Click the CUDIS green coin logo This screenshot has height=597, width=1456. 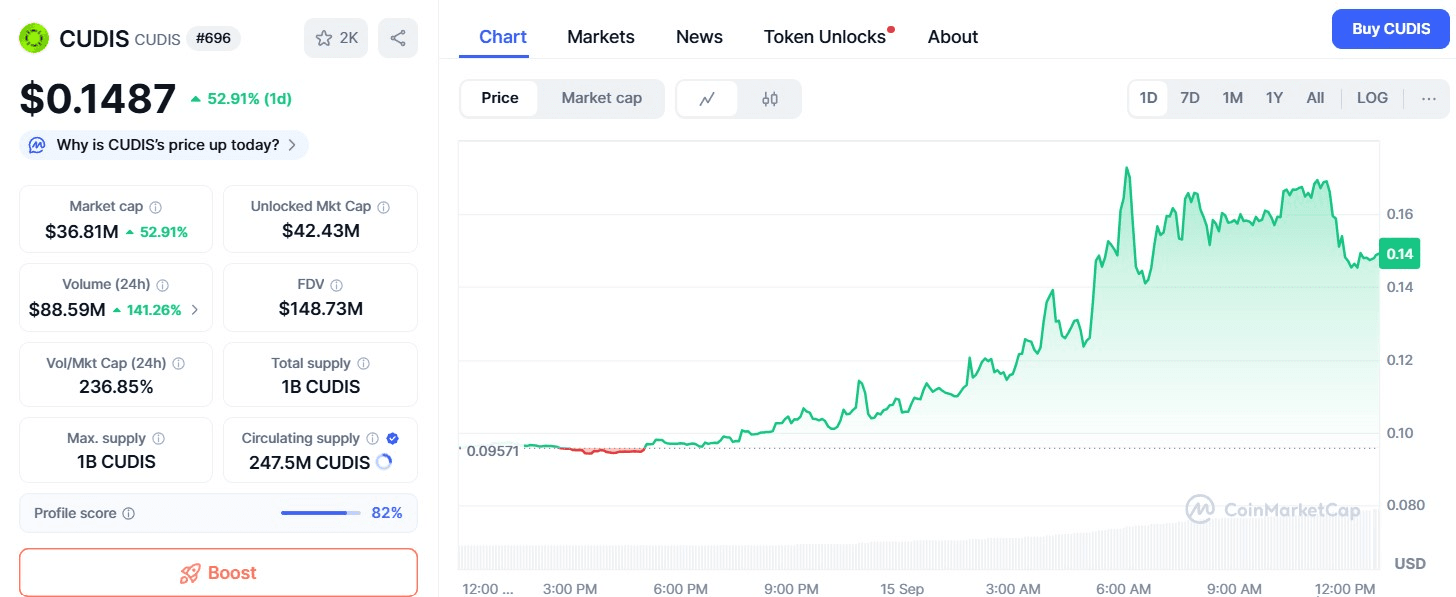[x=34, y=38]
